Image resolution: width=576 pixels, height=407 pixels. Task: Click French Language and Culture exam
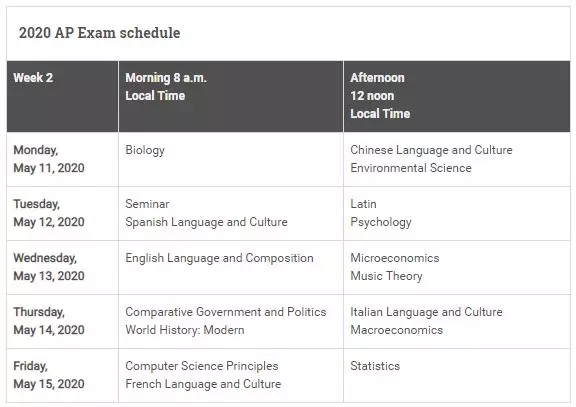pos(203,384)
